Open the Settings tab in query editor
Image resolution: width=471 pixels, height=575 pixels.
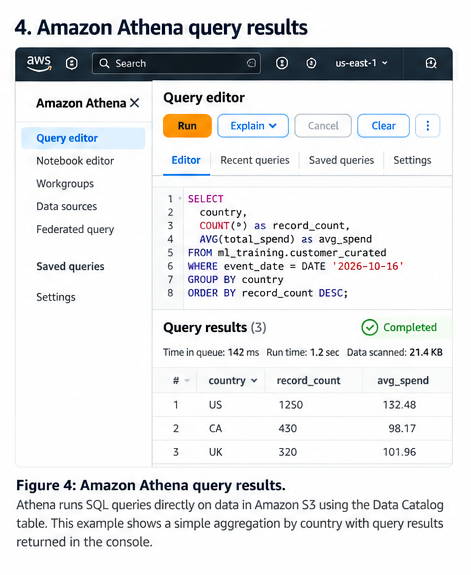click(x=412, y=160)
